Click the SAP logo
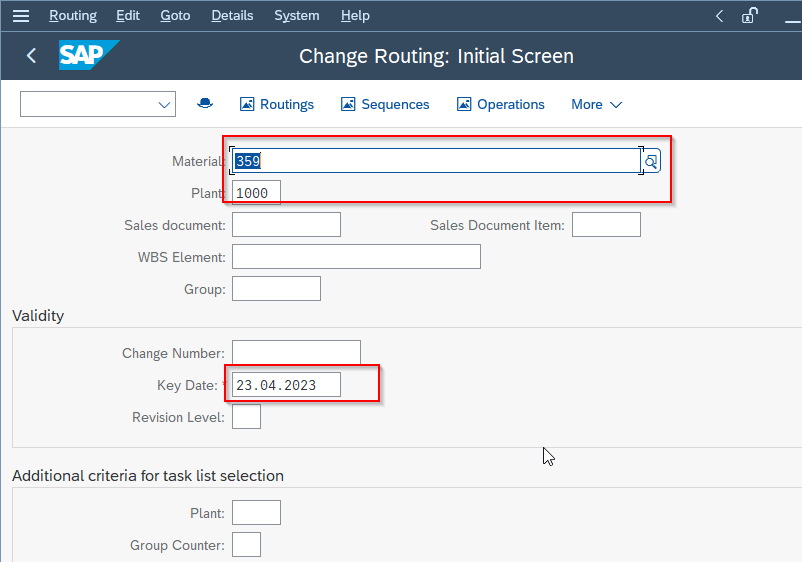Image resolution: width=802 pixels, height=562 pixels. pos(89,55)
